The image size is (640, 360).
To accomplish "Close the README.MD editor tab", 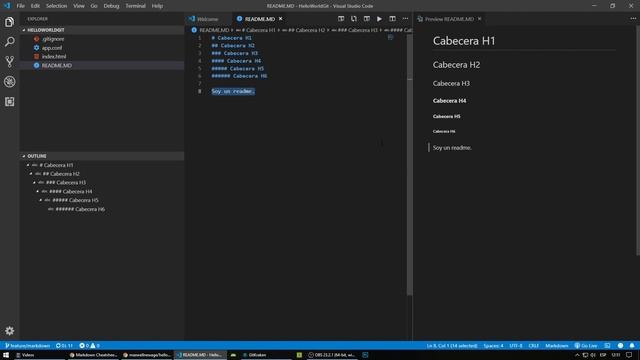I will coord(280,19).
